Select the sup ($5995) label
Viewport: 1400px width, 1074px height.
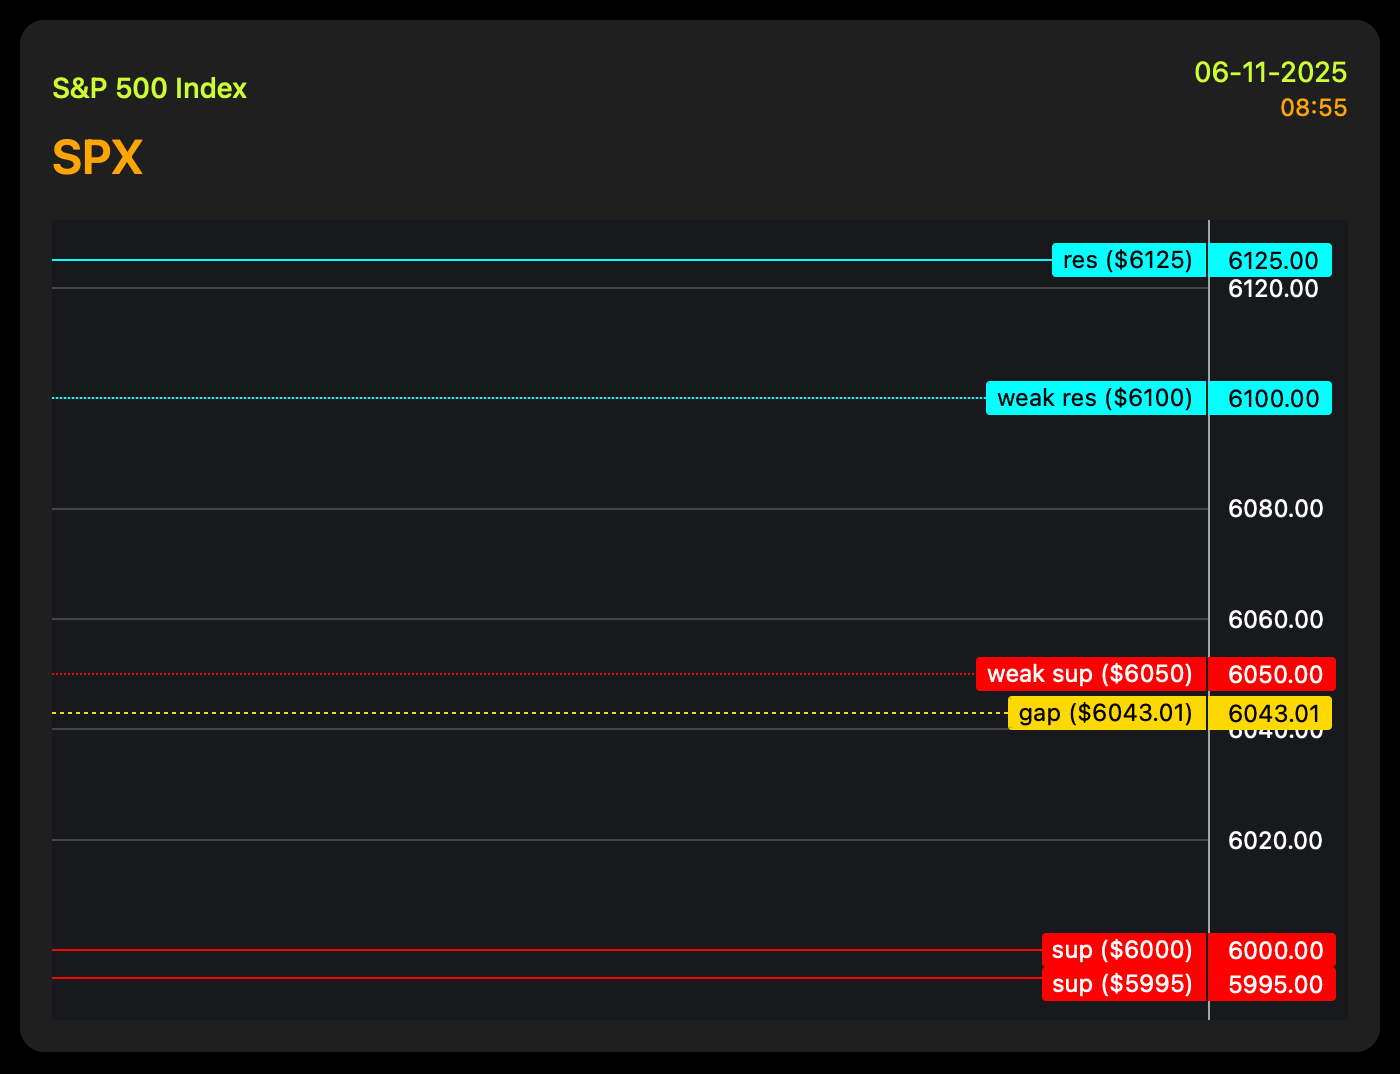point(1124,984)
